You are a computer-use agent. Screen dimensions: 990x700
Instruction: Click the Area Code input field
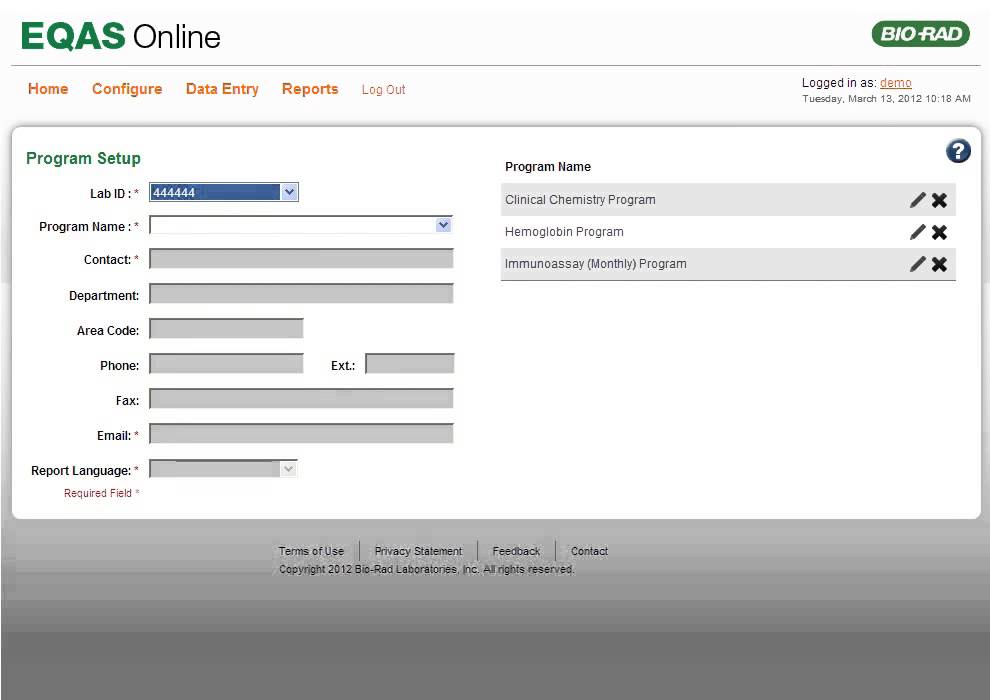226,329
